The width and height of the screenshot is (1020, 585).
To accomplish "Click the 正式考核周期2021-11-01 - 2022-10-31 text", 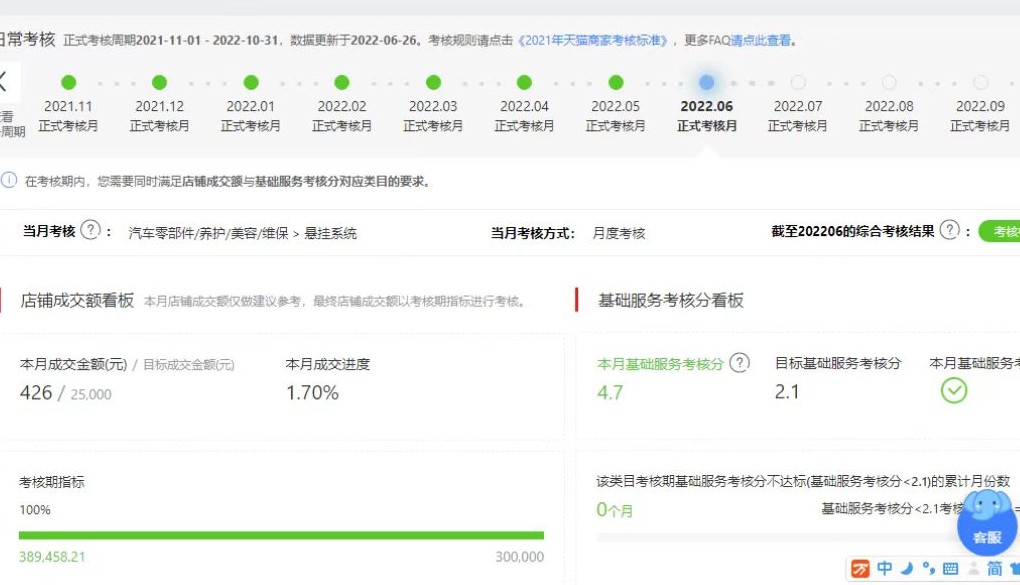I will click(171, 40).
